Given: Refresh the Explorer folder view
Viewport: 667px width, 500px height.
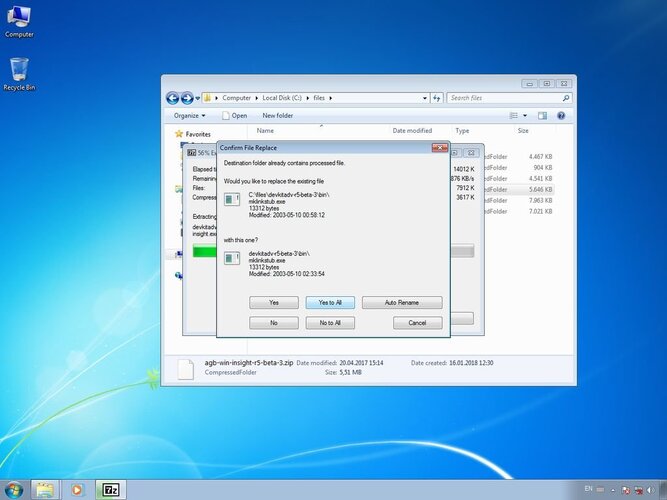Looking at the screenshot, I should point(436,98).
